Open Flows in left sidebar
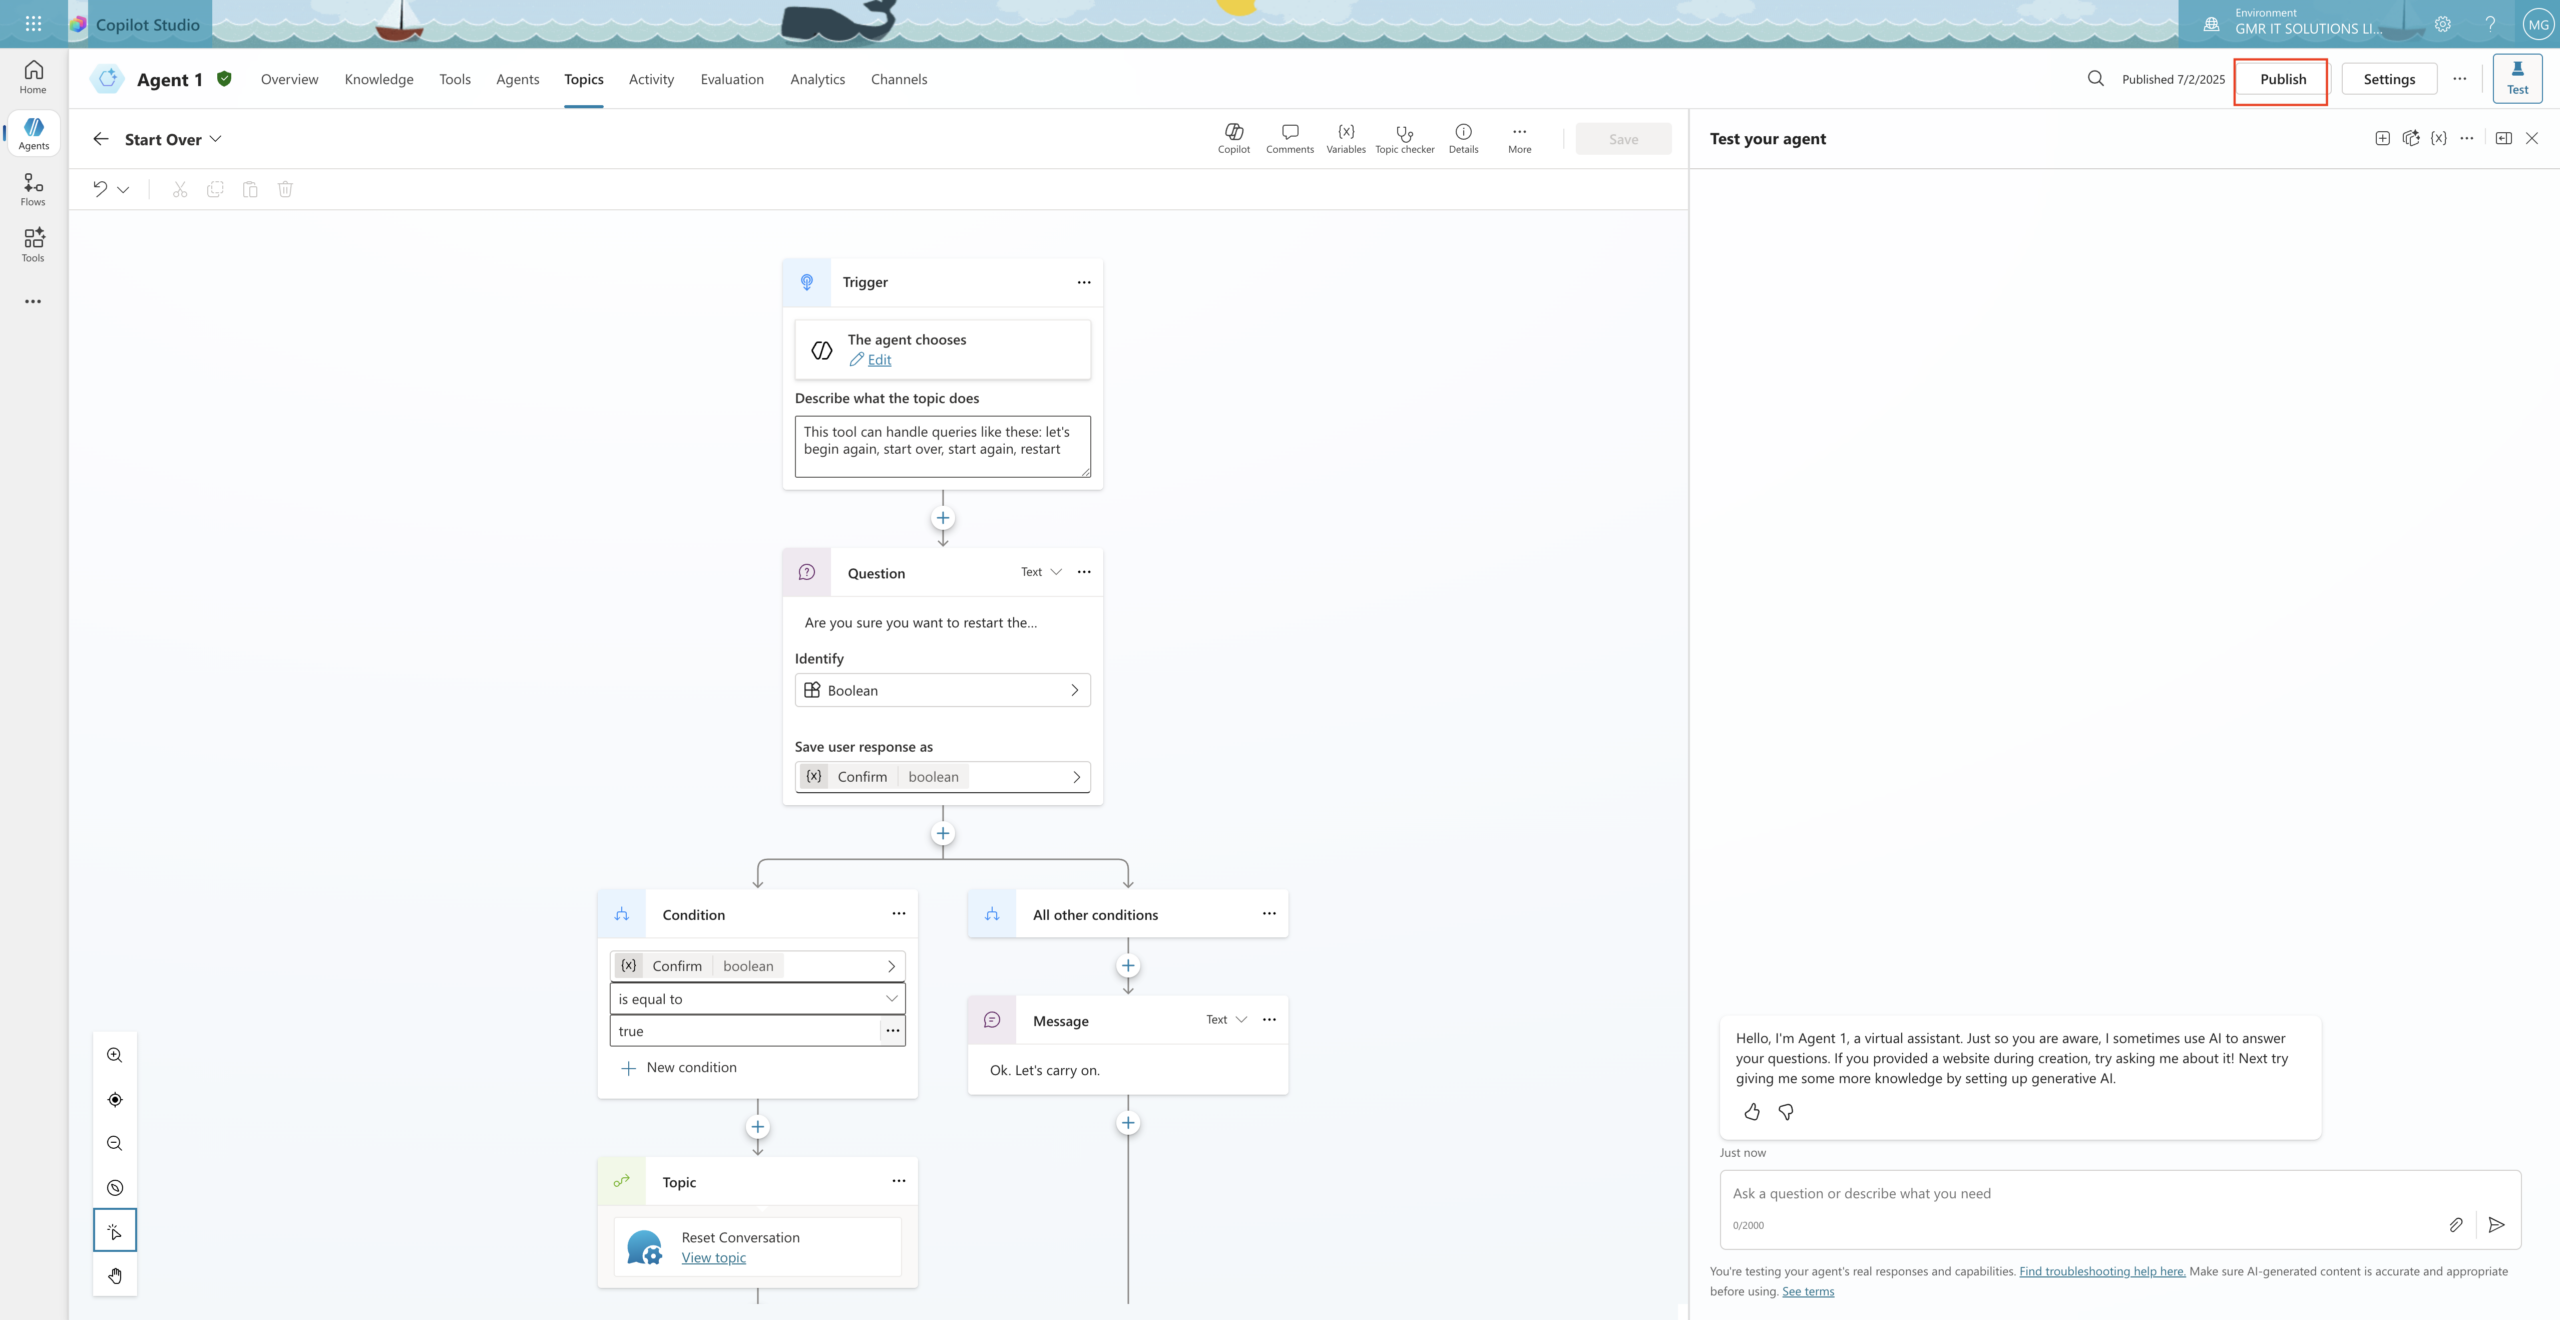 coord(33,188)
